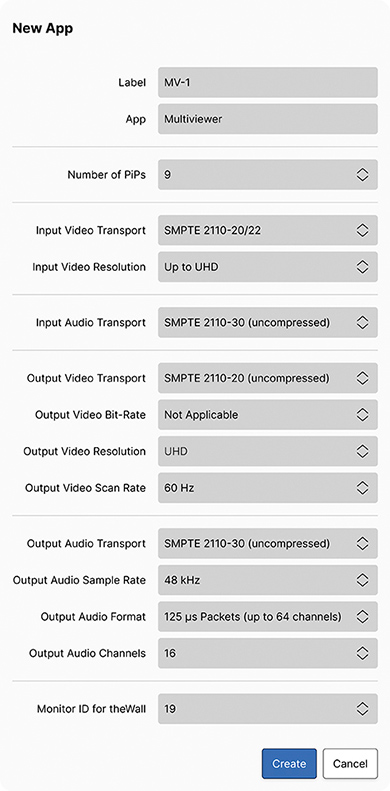Open the Output Audio Transport dropdown
Viewport: 390px width, 791px height.
267,543
